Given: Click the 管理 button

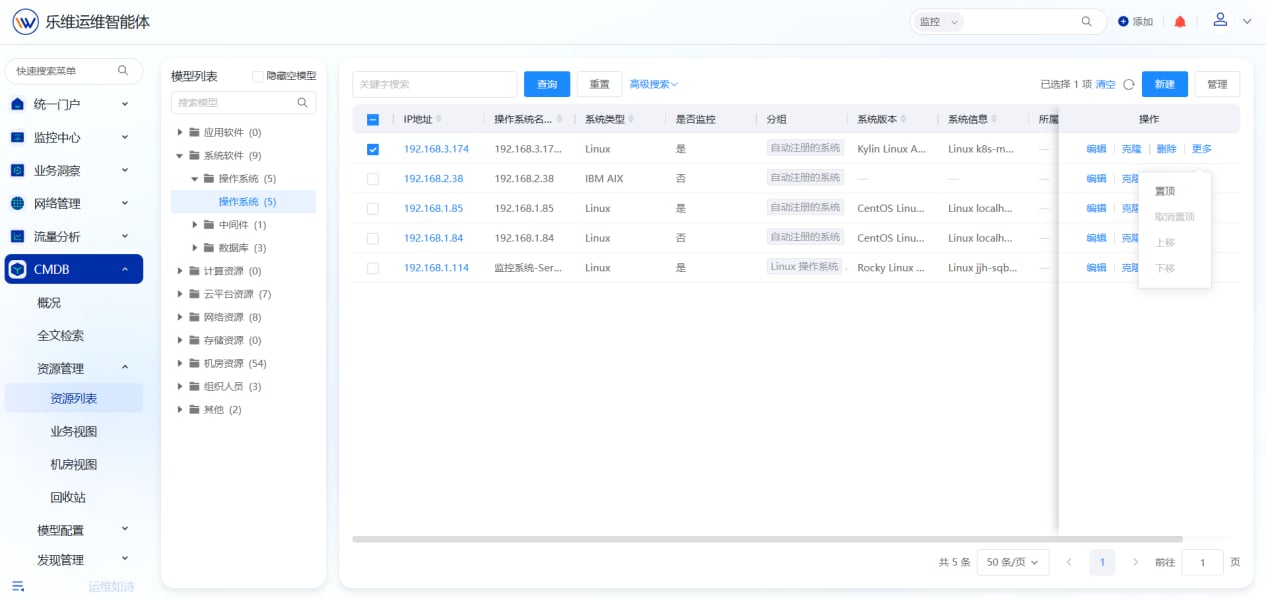Looking at the screenshot, I should (x=1217, y=84).
